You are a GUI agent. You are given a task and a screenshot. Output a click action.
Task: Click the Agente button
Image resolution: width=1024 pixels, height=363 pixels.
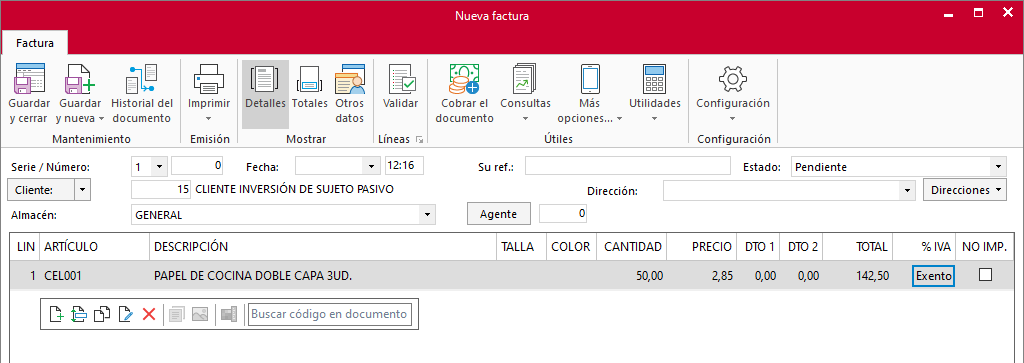[499, 214]
